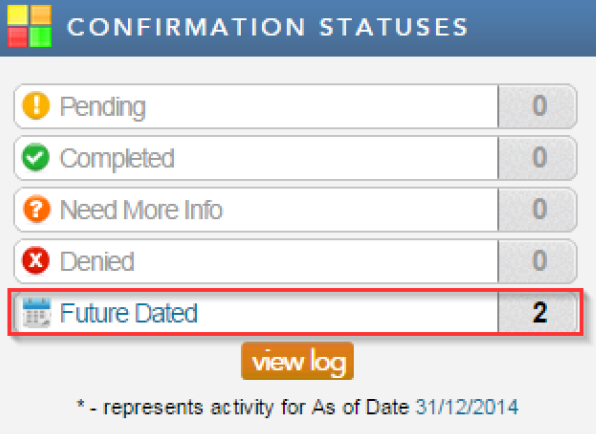Click the red X Denied icon
596x434 pixels.
click(36, 261)
